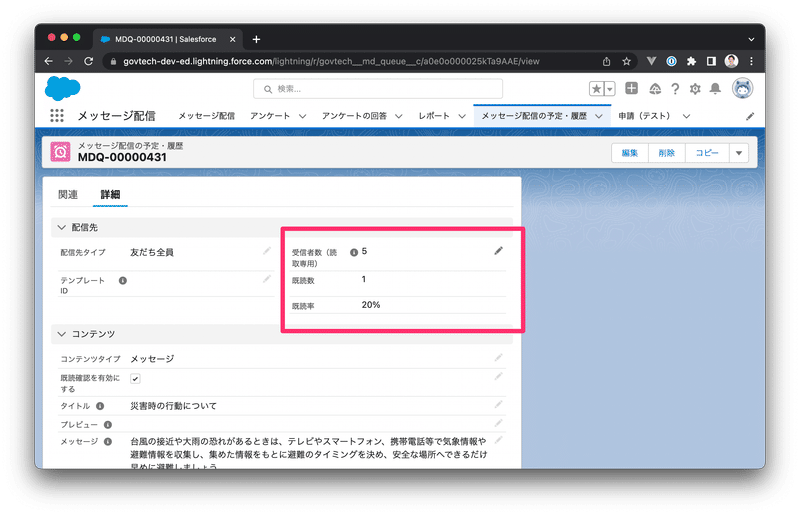Show info tooltip for 受信者数
Screen dimensions: 800x515
click(354, 252)
